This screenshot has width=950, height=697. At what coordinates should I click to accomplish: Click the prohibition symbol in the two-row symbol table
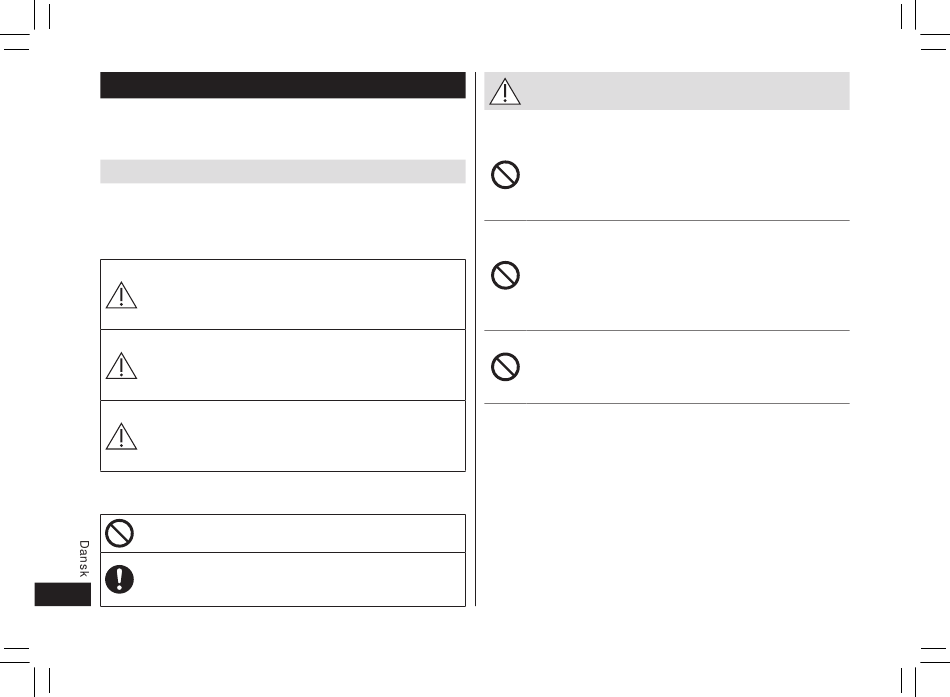119,533
